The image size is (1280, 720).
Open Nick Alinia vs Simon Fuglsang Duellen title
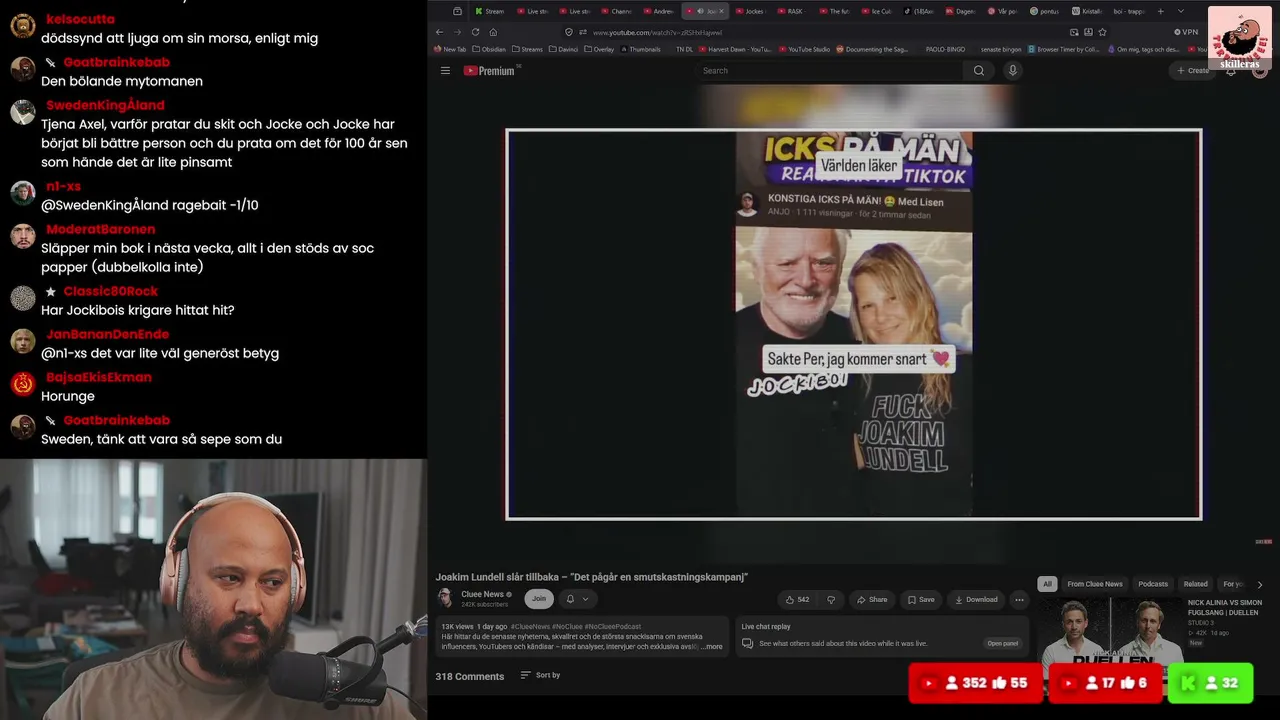click(1225, 607)
